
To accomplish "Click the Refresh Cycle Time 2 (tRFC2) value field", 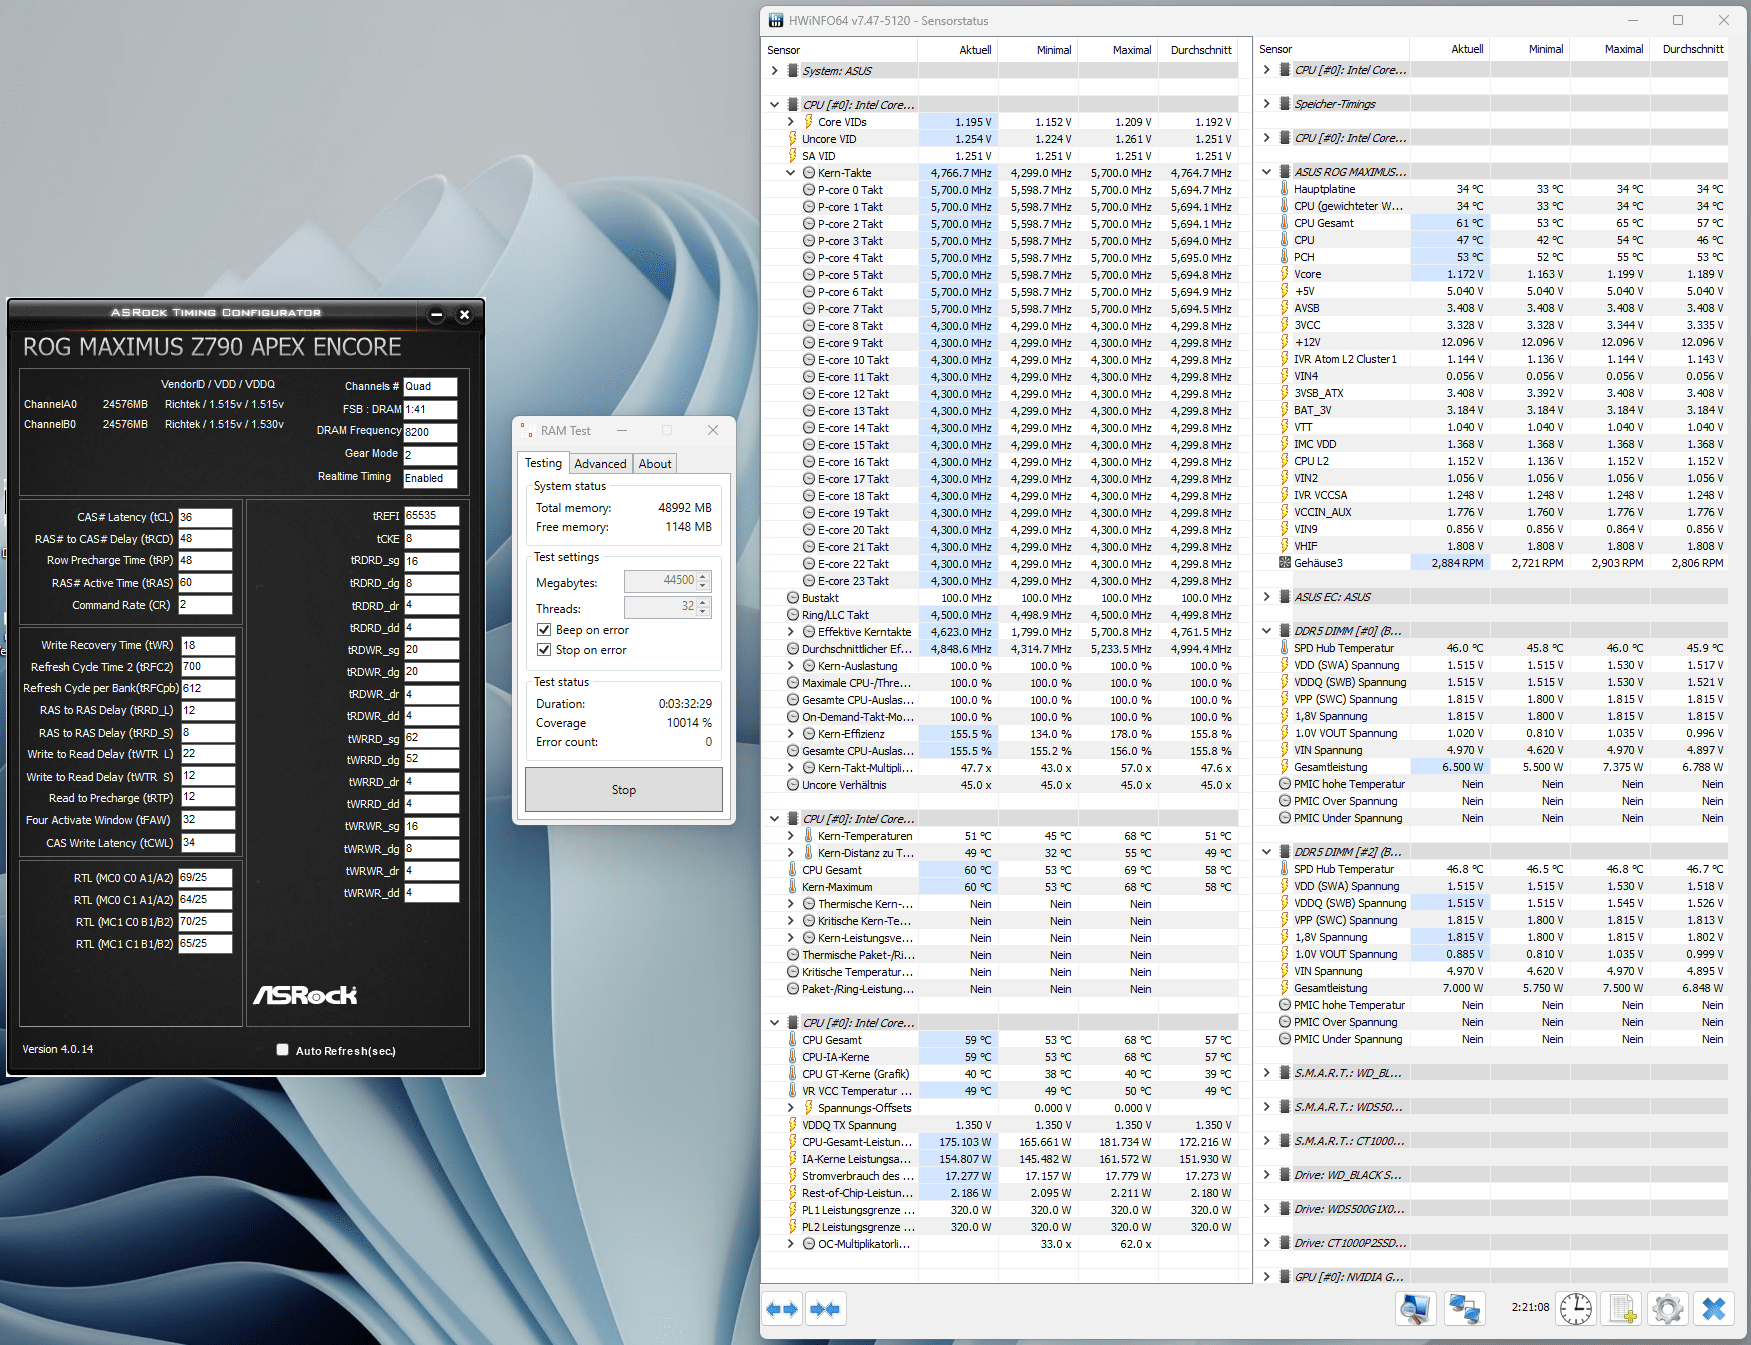I will tap(207, 667).
